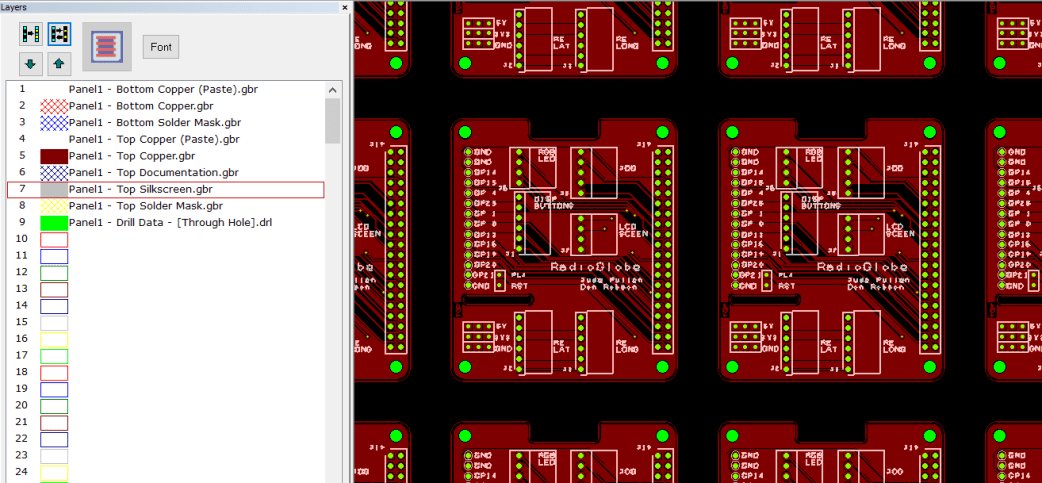This screenshot has height=483, width=1042.
Task: Move selected layer down with down arrow
Action: [31, 64]
